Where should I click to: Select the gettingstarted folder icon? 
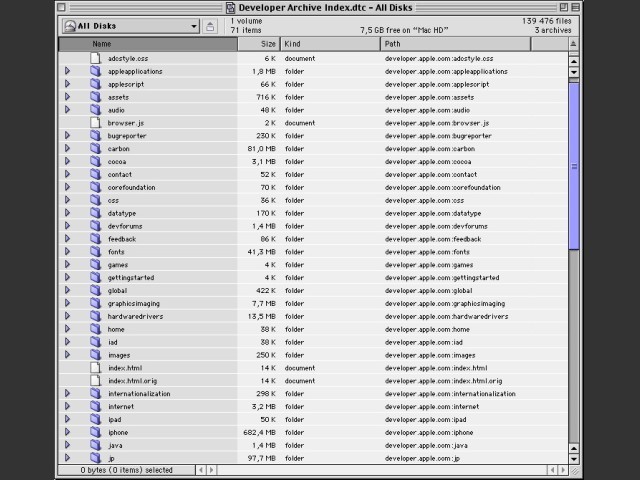tap(96, 278)
